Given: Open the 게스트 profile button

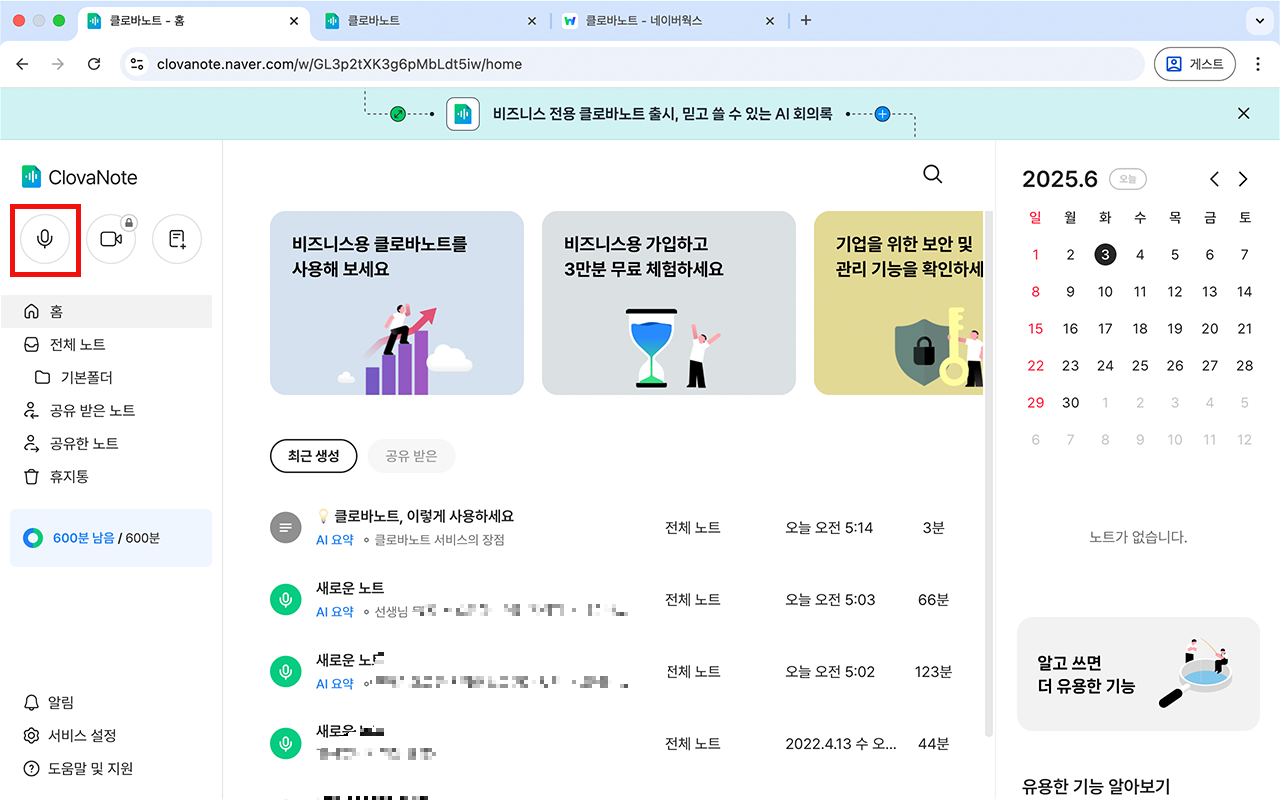Looking at the screenshot, I should point(1195,64).
